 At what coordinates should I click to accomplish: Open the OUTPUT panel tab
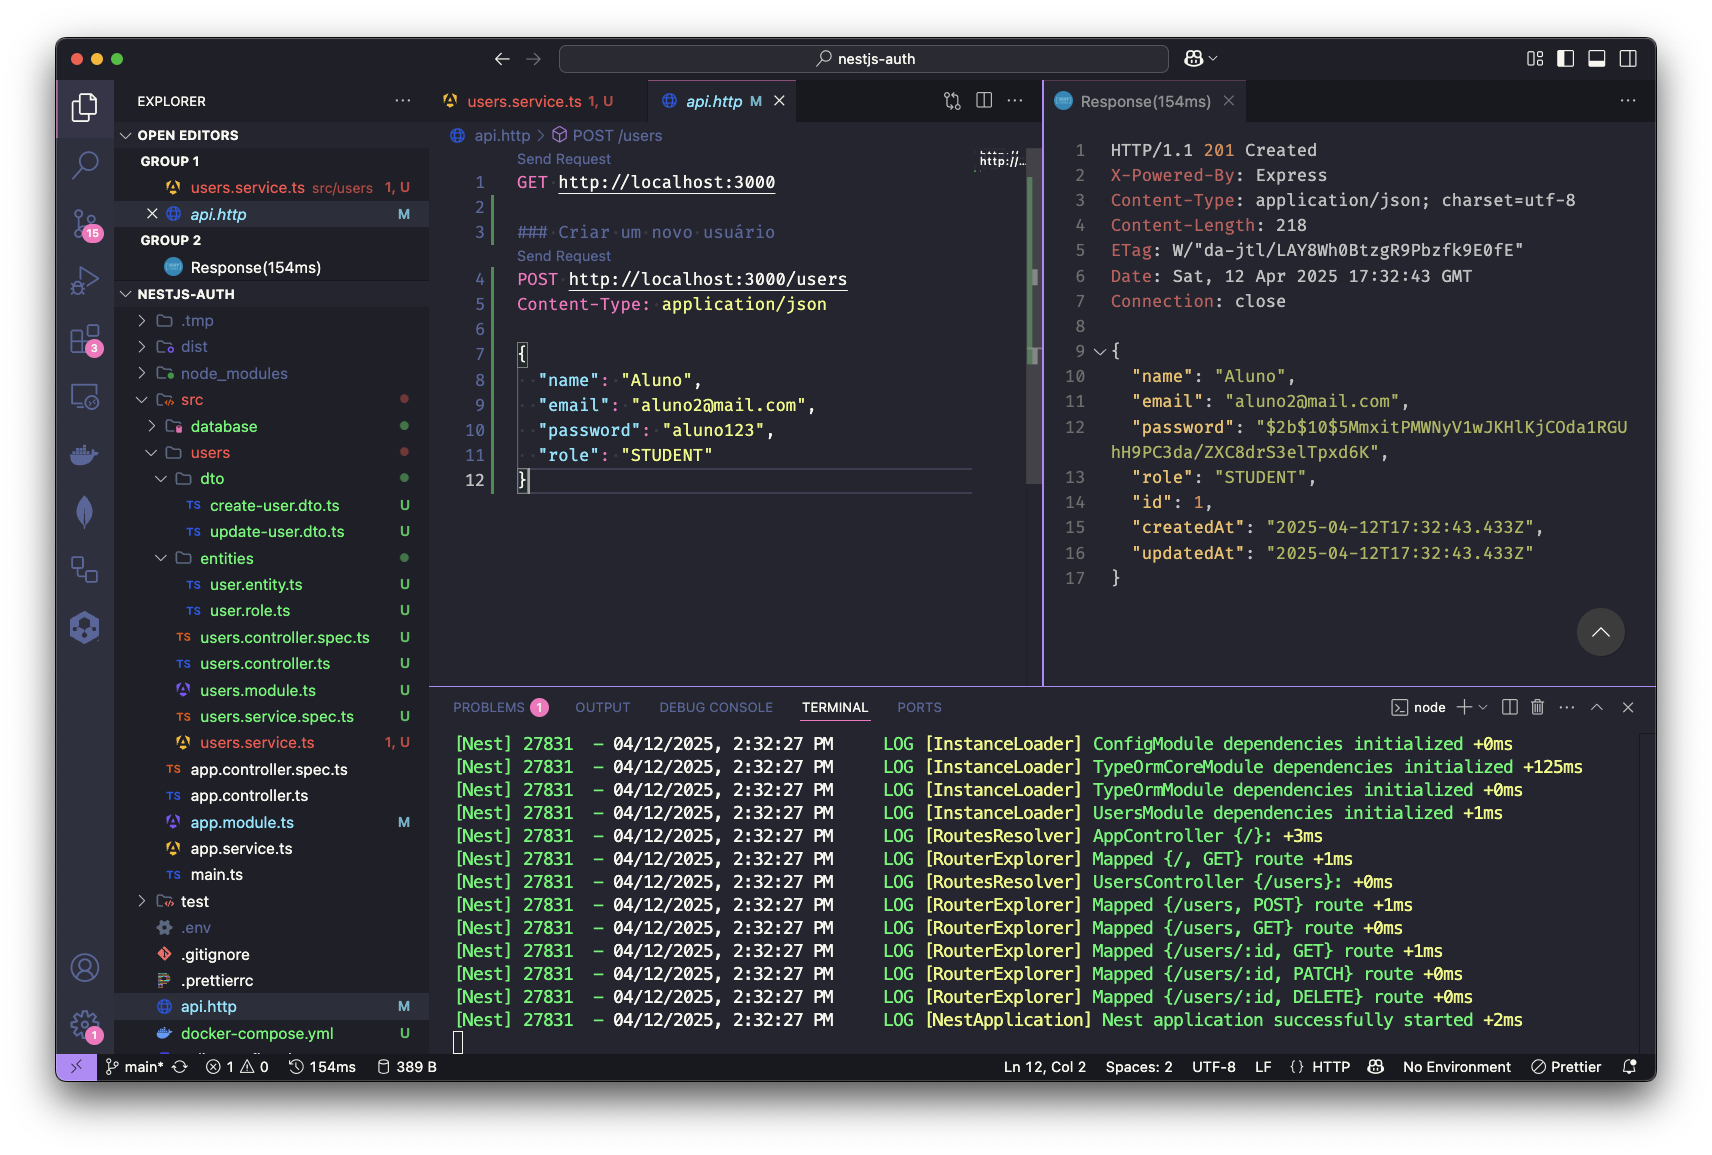pyautogui.click(x=603, y=707)
